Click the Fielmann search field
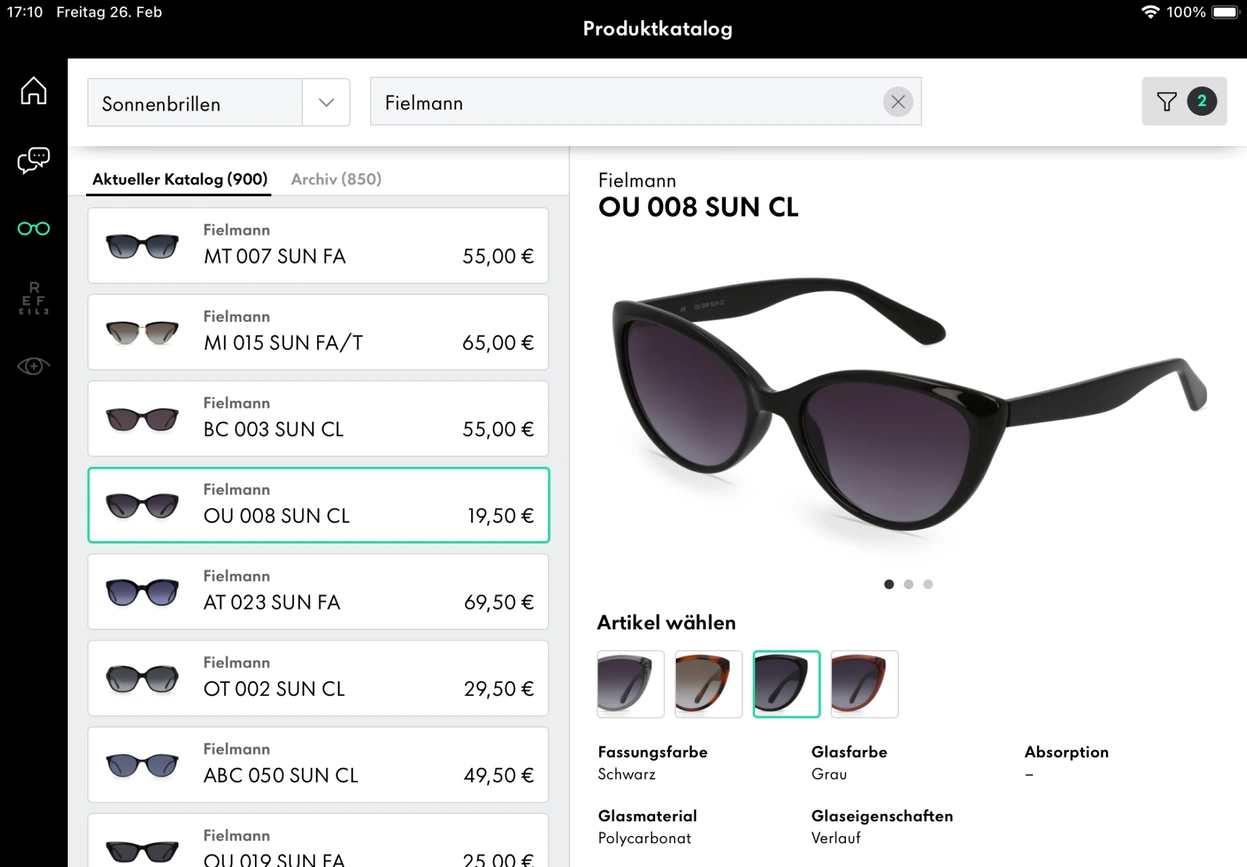Screen dimensions: 1247x867 [645, 102]
